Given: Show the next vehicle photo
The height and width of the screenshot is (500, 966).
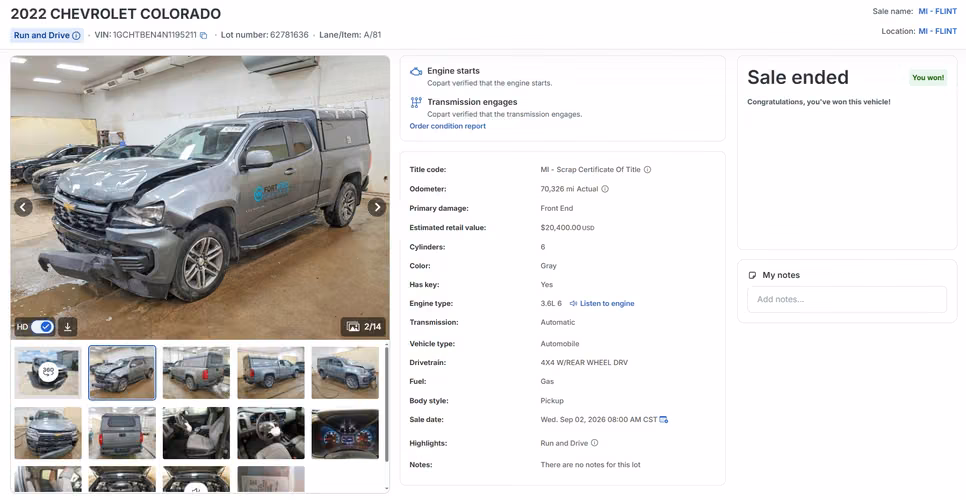Looking at the screenshot, I should [377, 207].
